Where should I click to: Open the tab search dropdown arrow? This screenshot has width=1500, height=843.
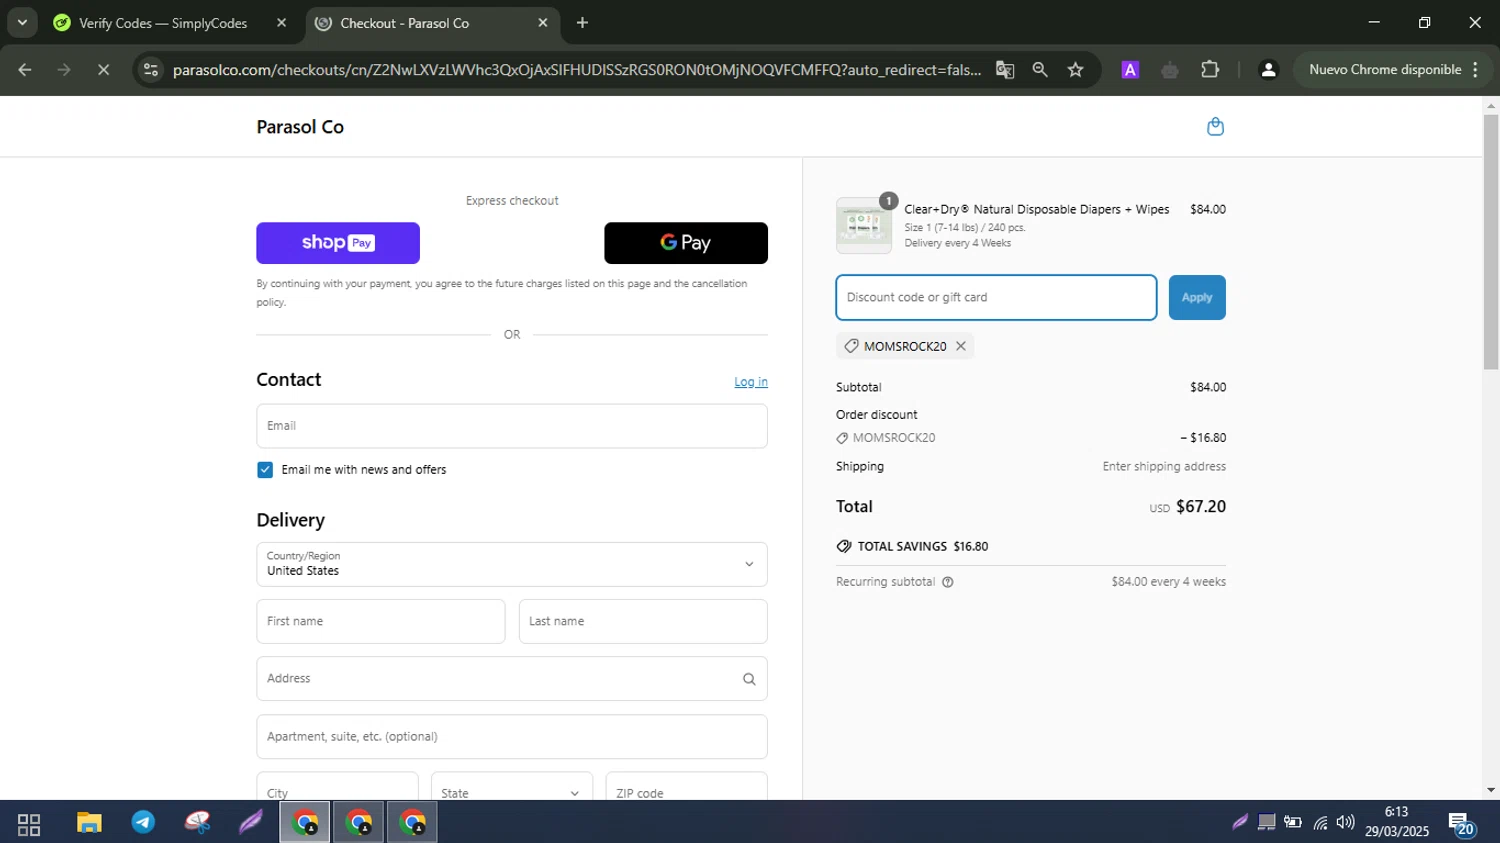click(x=22, y=22)
